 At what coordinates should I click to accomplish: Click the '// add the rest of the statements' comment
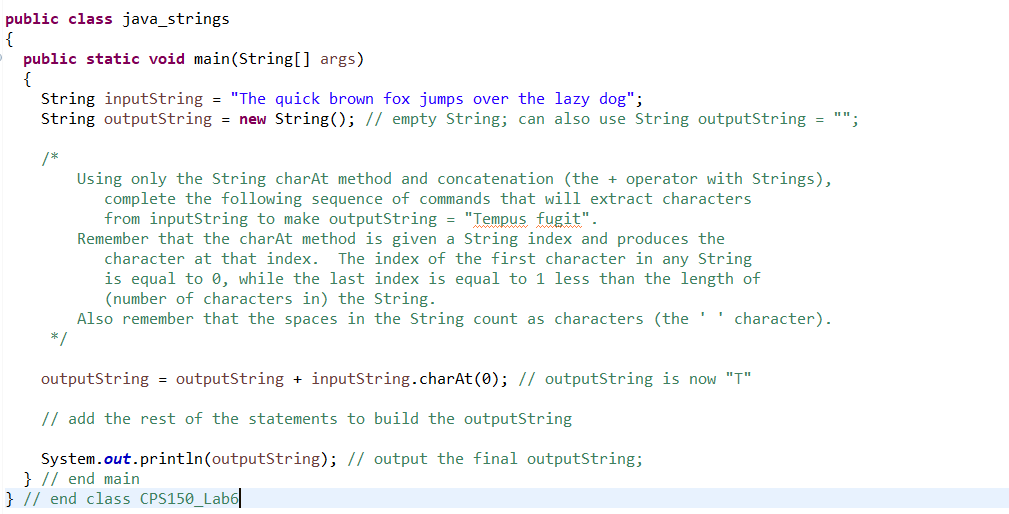coord(306,419)
